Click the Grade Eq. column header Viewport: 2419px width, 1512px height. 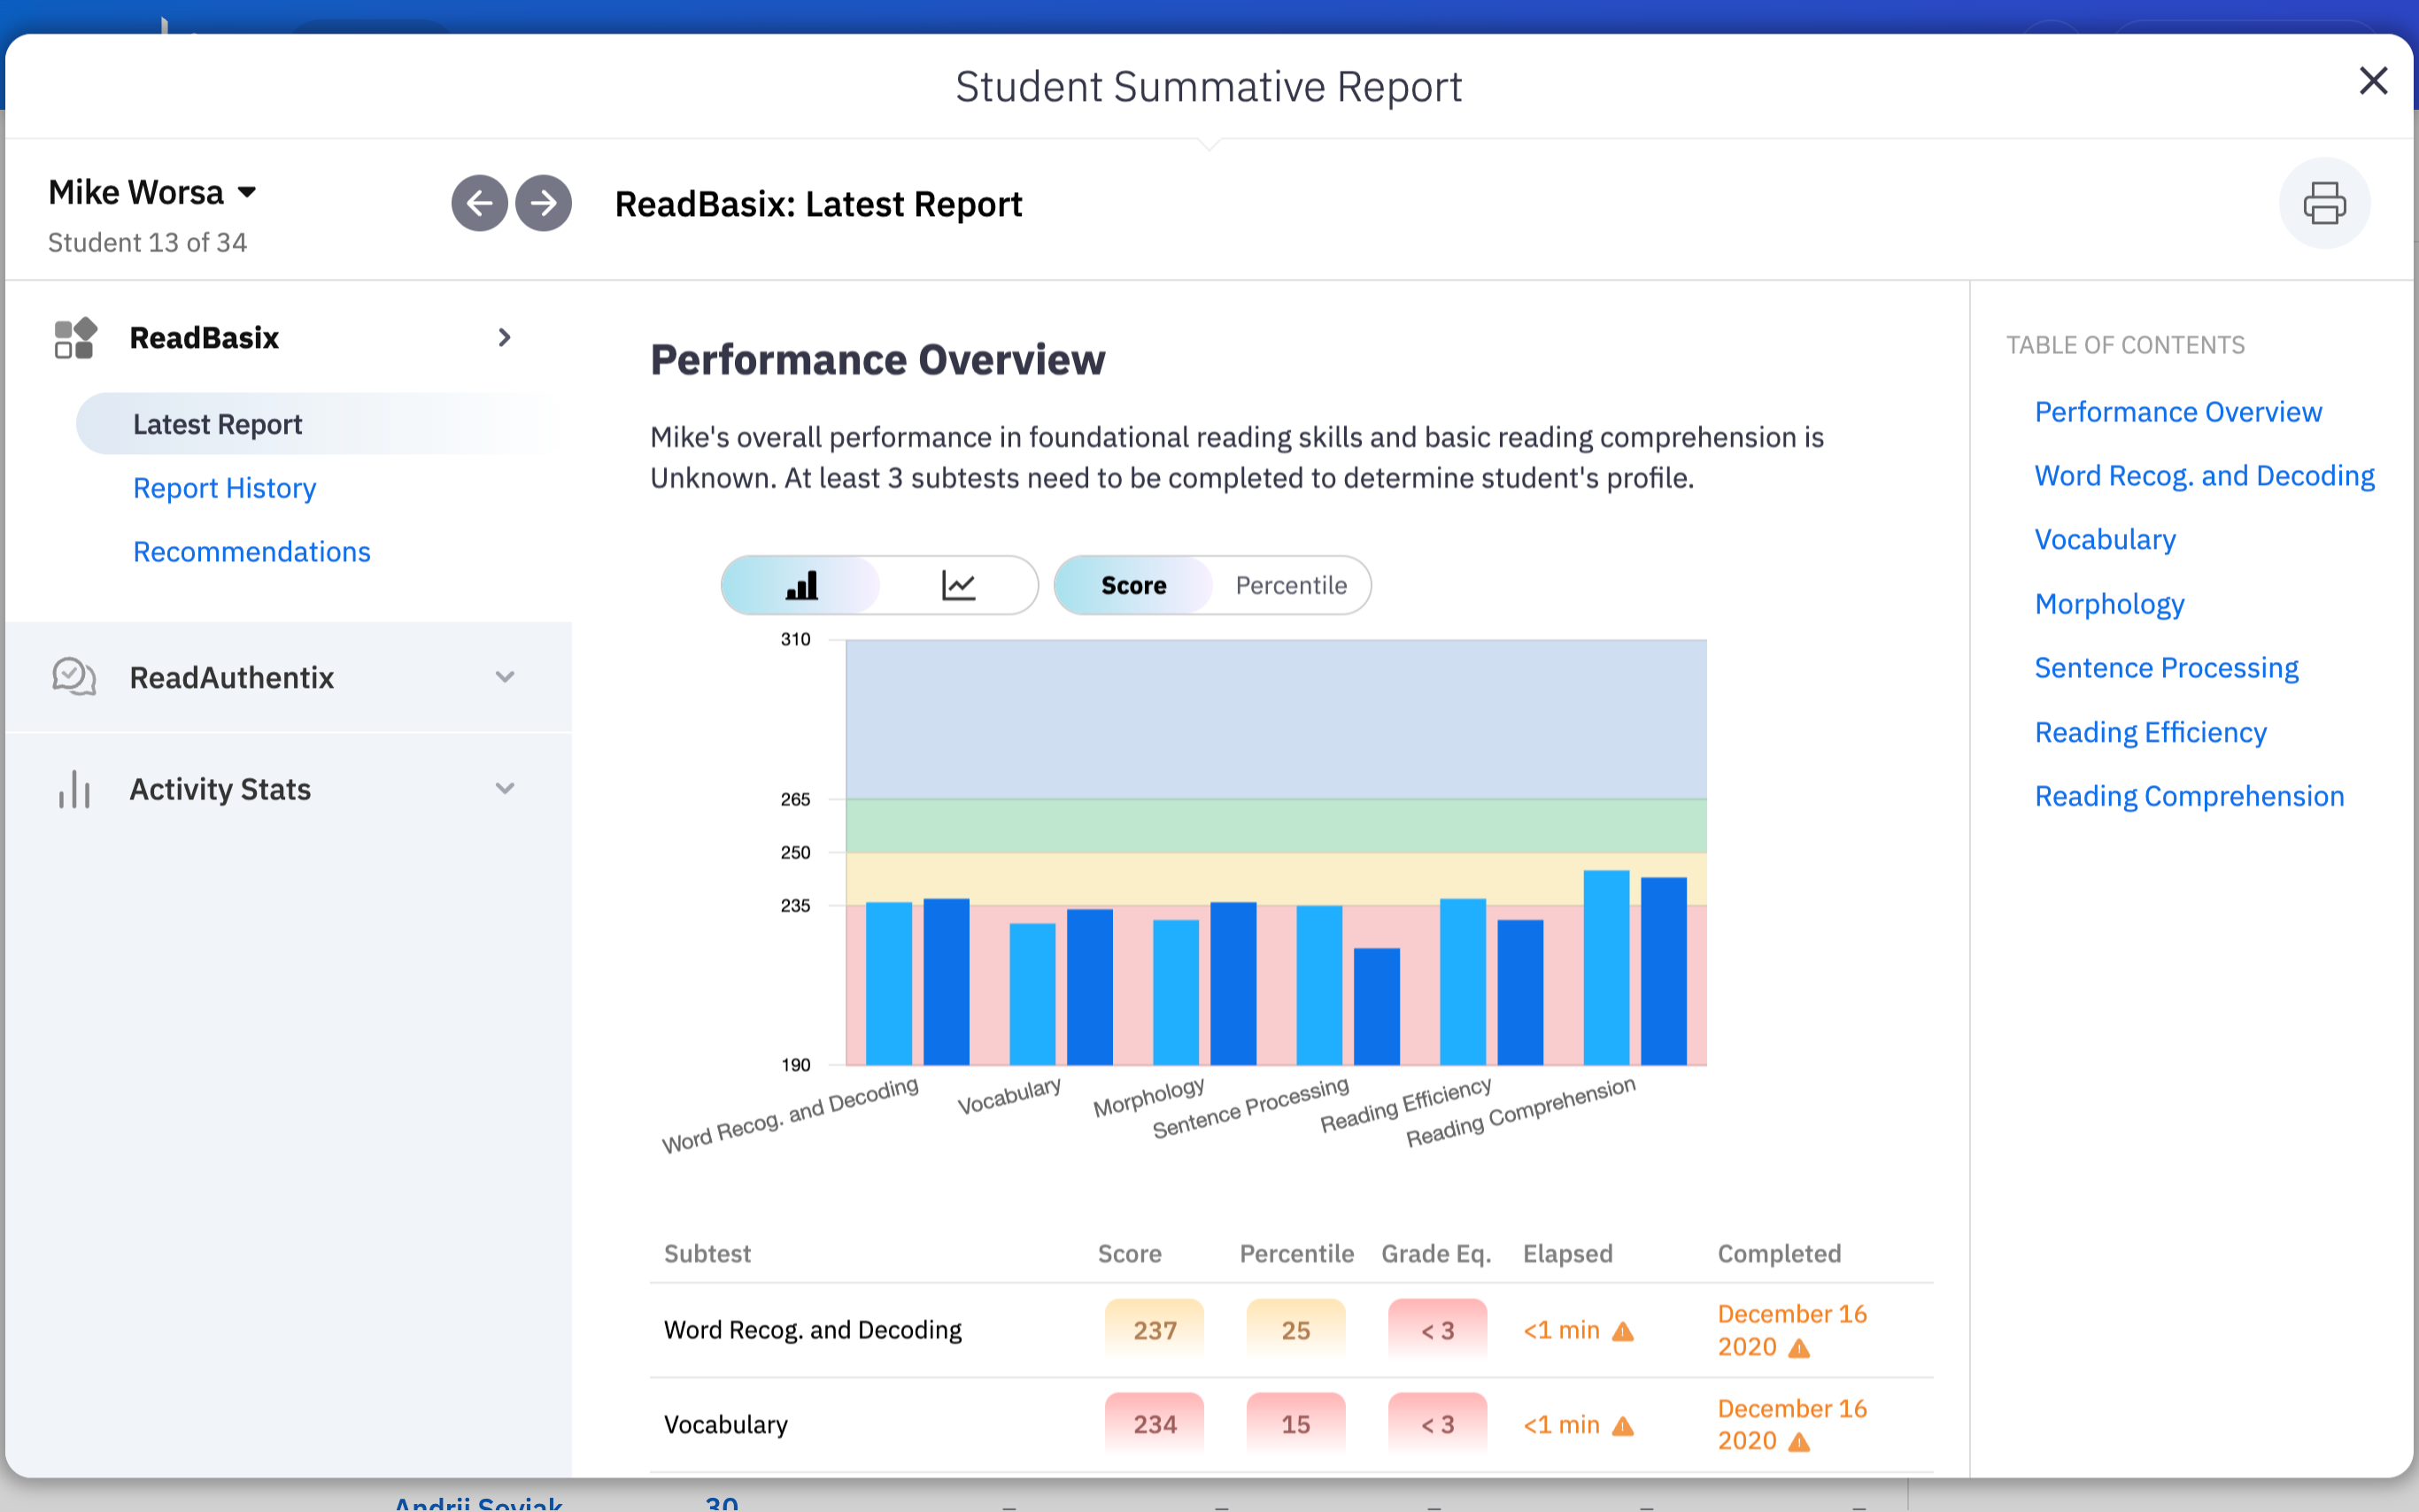(1436, 1253)
